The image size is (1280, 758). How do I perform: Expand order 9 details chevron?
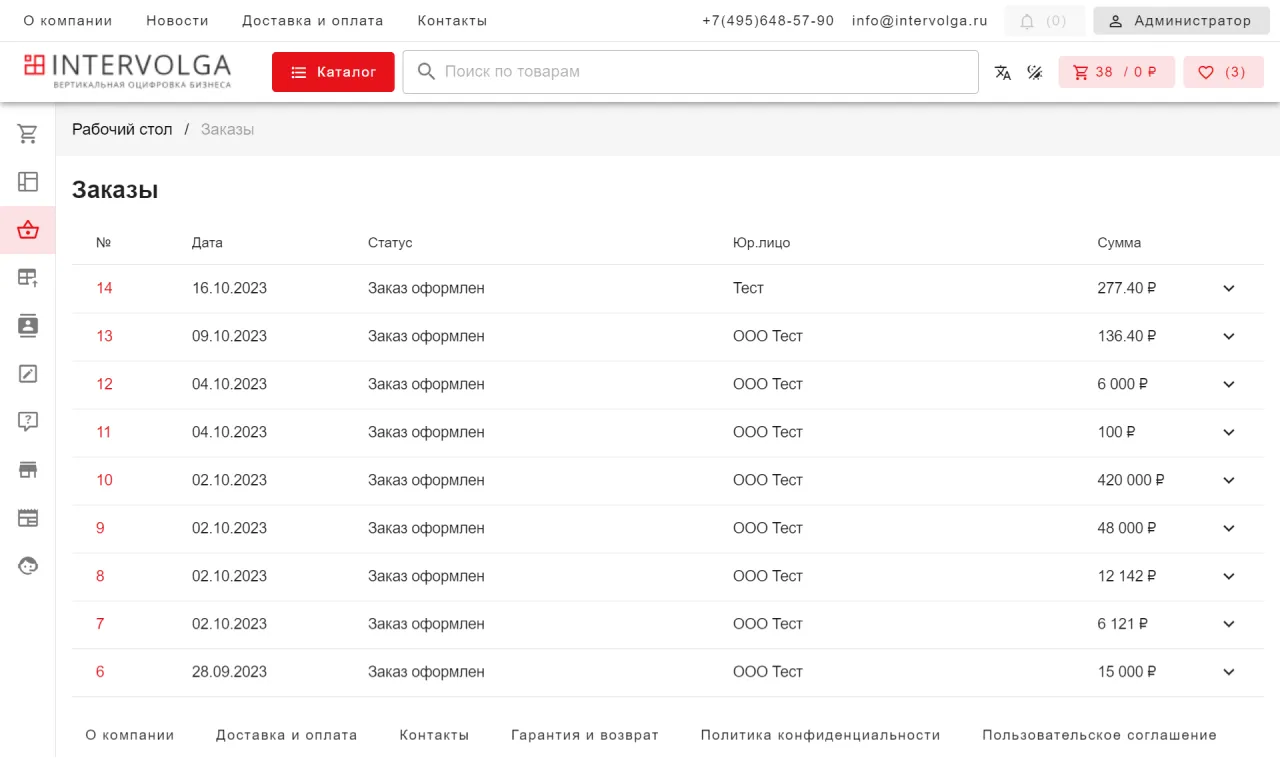[1229, 528]
